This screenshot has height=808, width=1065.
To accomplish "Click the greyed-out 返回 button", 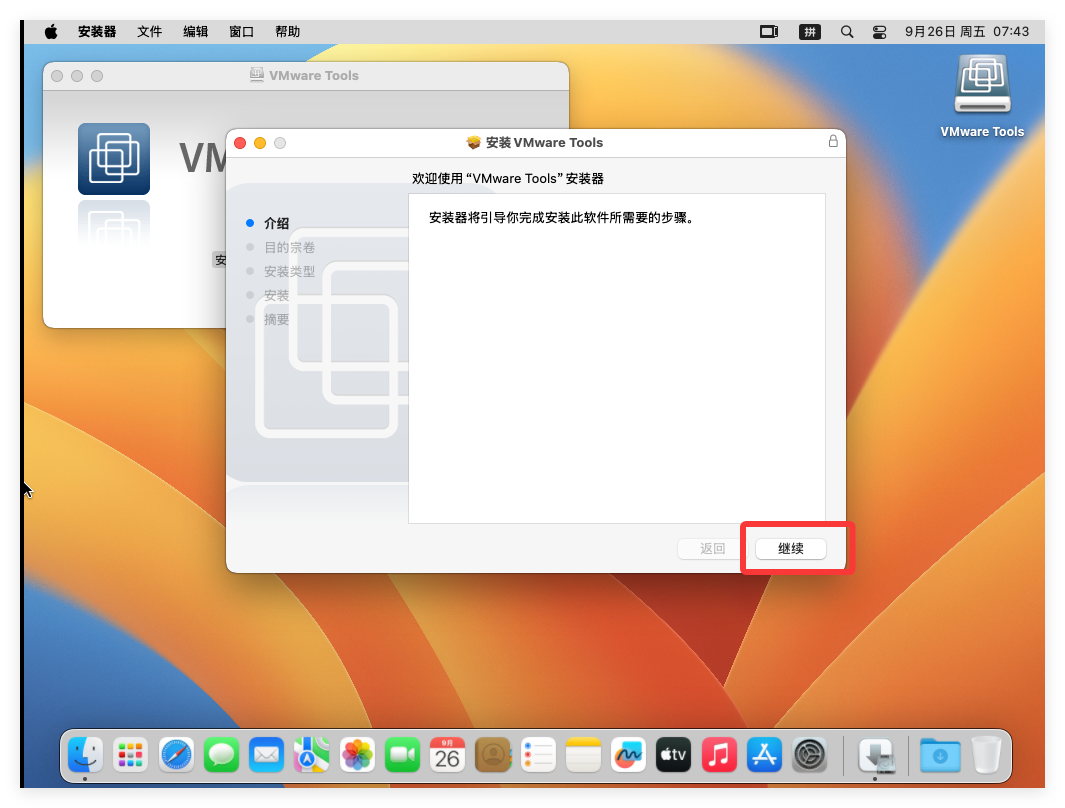I will point(712,549).
